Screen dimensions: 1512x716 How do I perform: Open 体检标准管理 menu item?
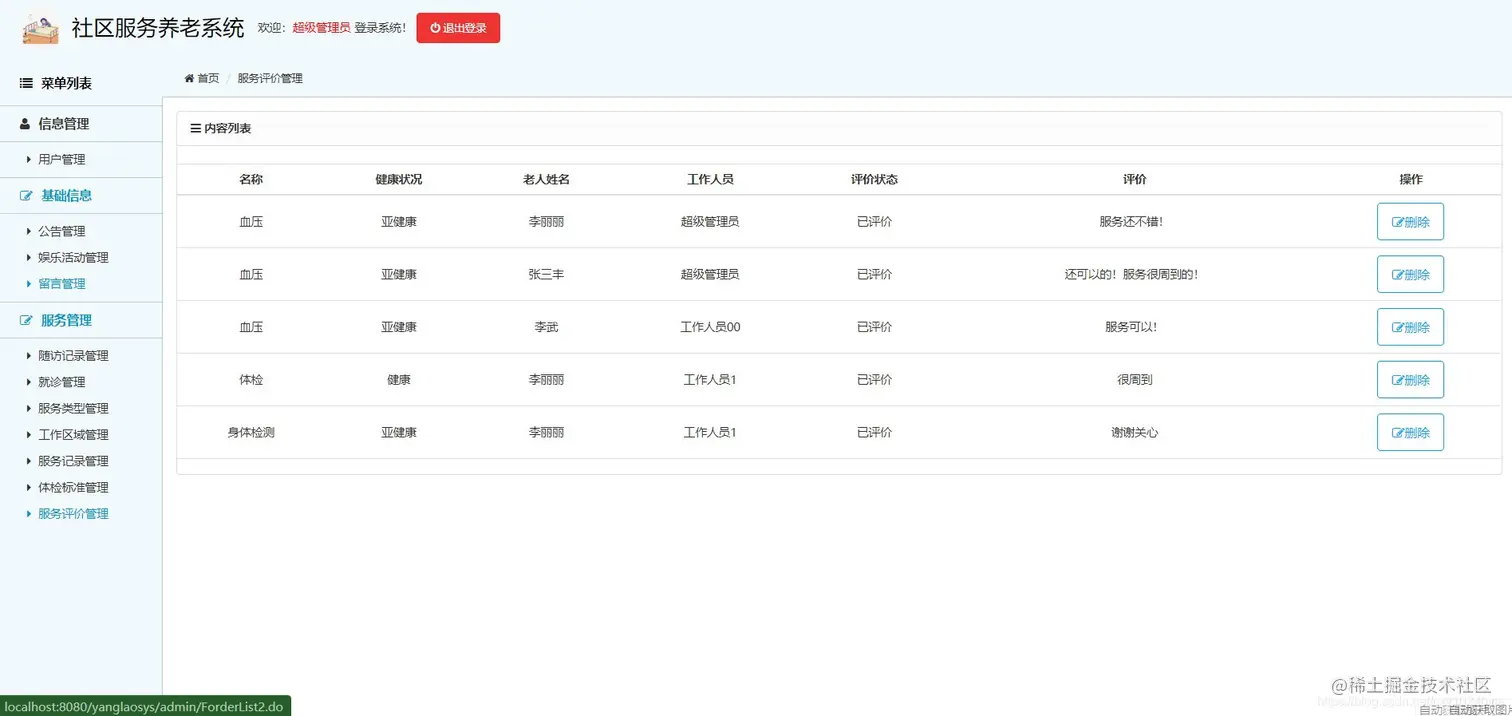coord(73,487)
